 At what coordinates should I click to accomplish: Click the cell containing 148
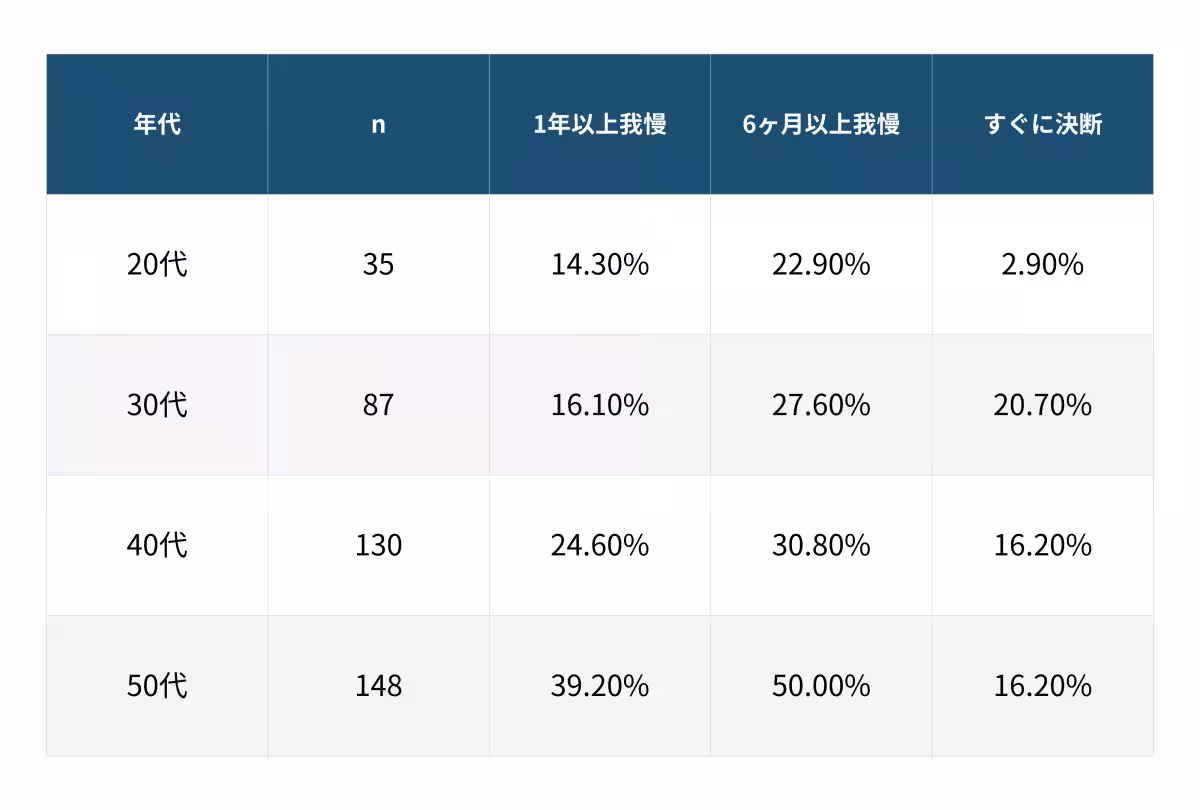pos(378,686)
